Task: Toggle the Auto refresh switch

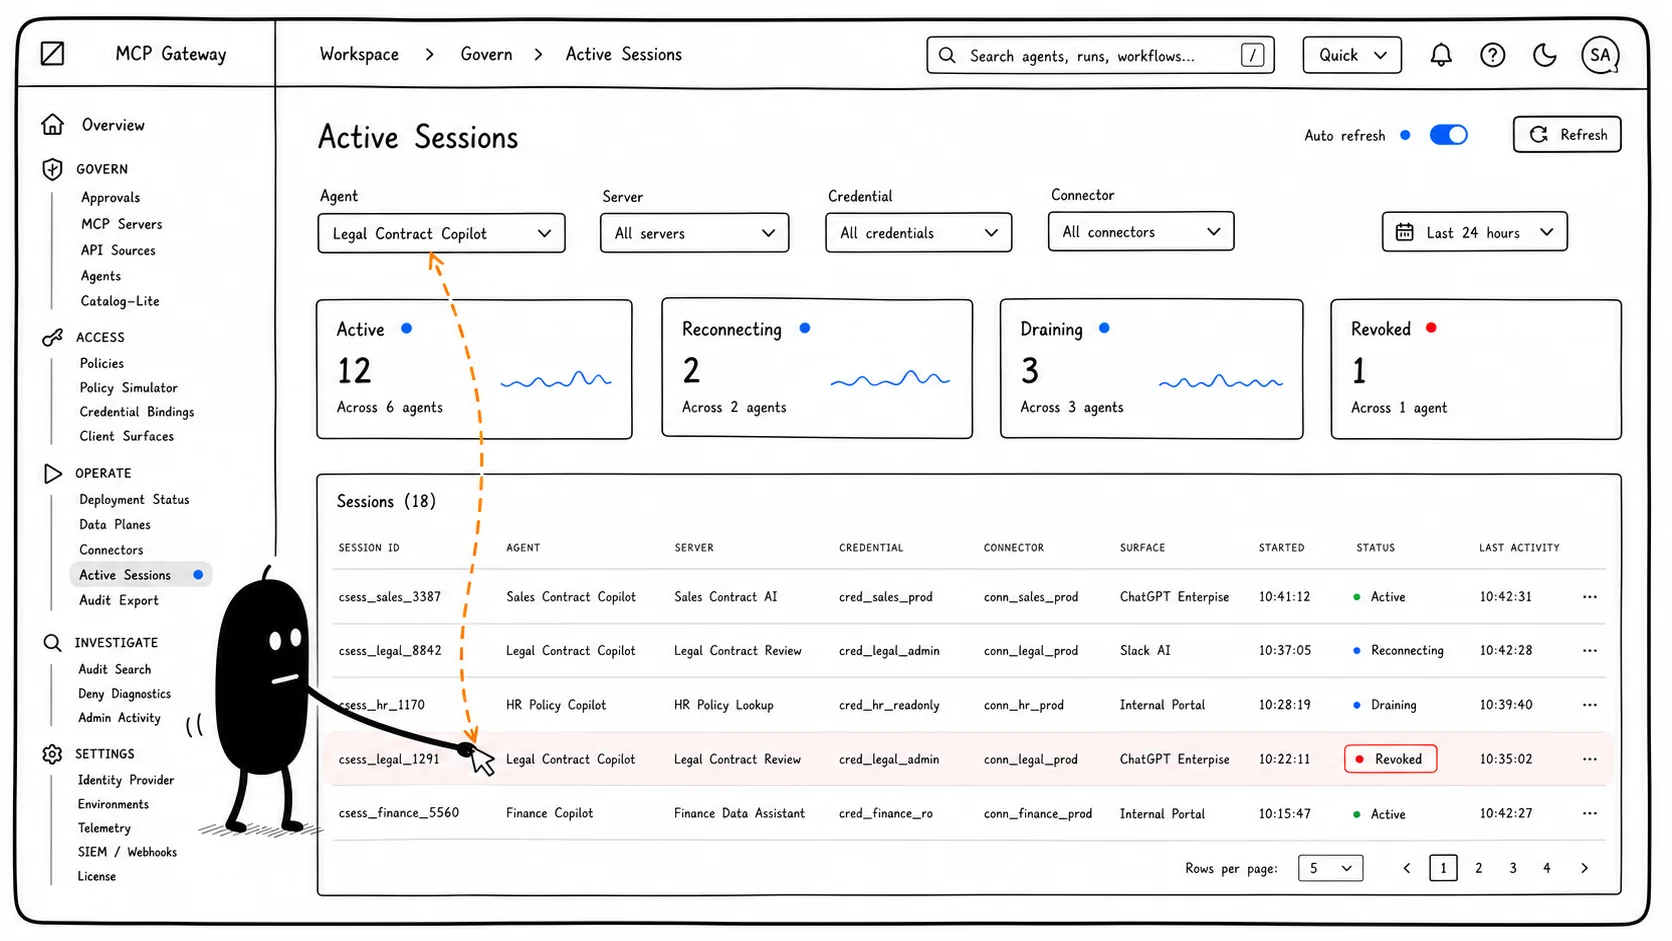Action: [1448, 135]
